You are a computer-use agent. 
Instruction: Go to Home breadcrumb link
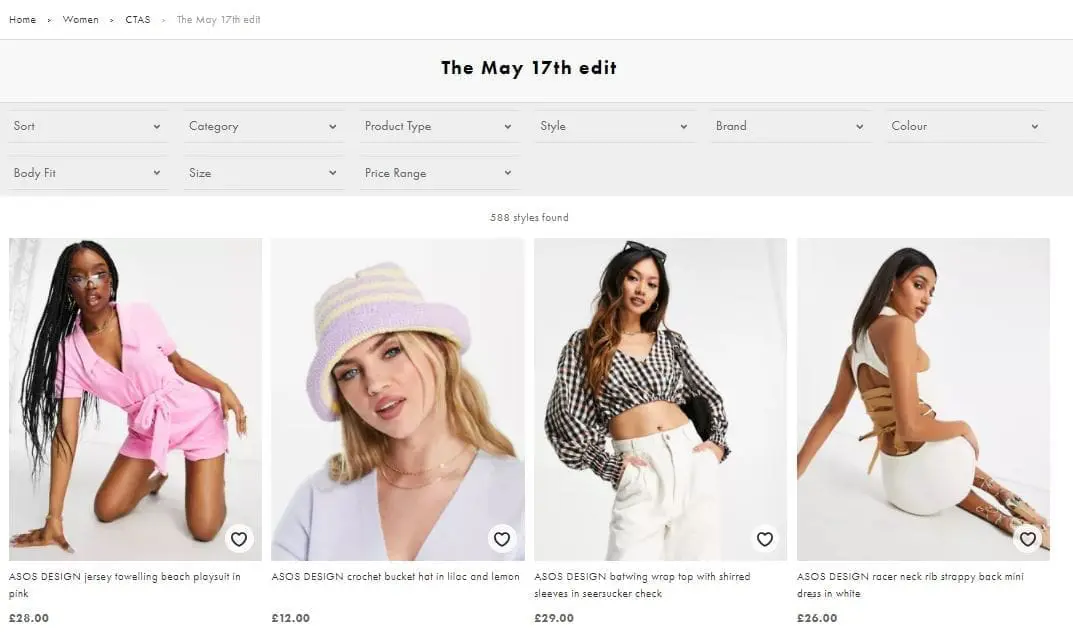(x=22, y=20)
